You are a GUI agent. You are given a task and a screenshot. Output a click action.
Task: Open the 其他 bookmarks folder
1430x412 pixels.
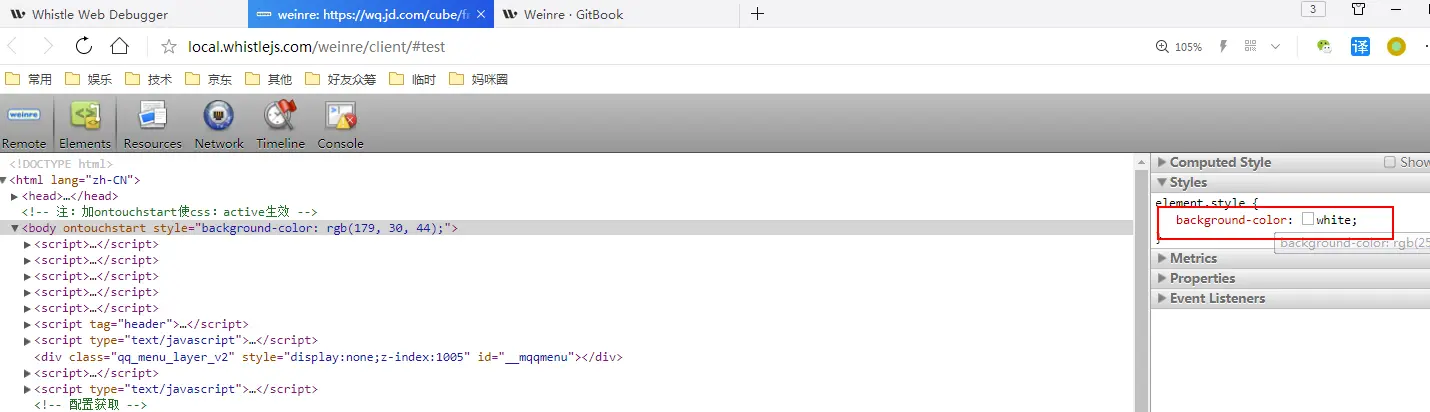[269, 79]
